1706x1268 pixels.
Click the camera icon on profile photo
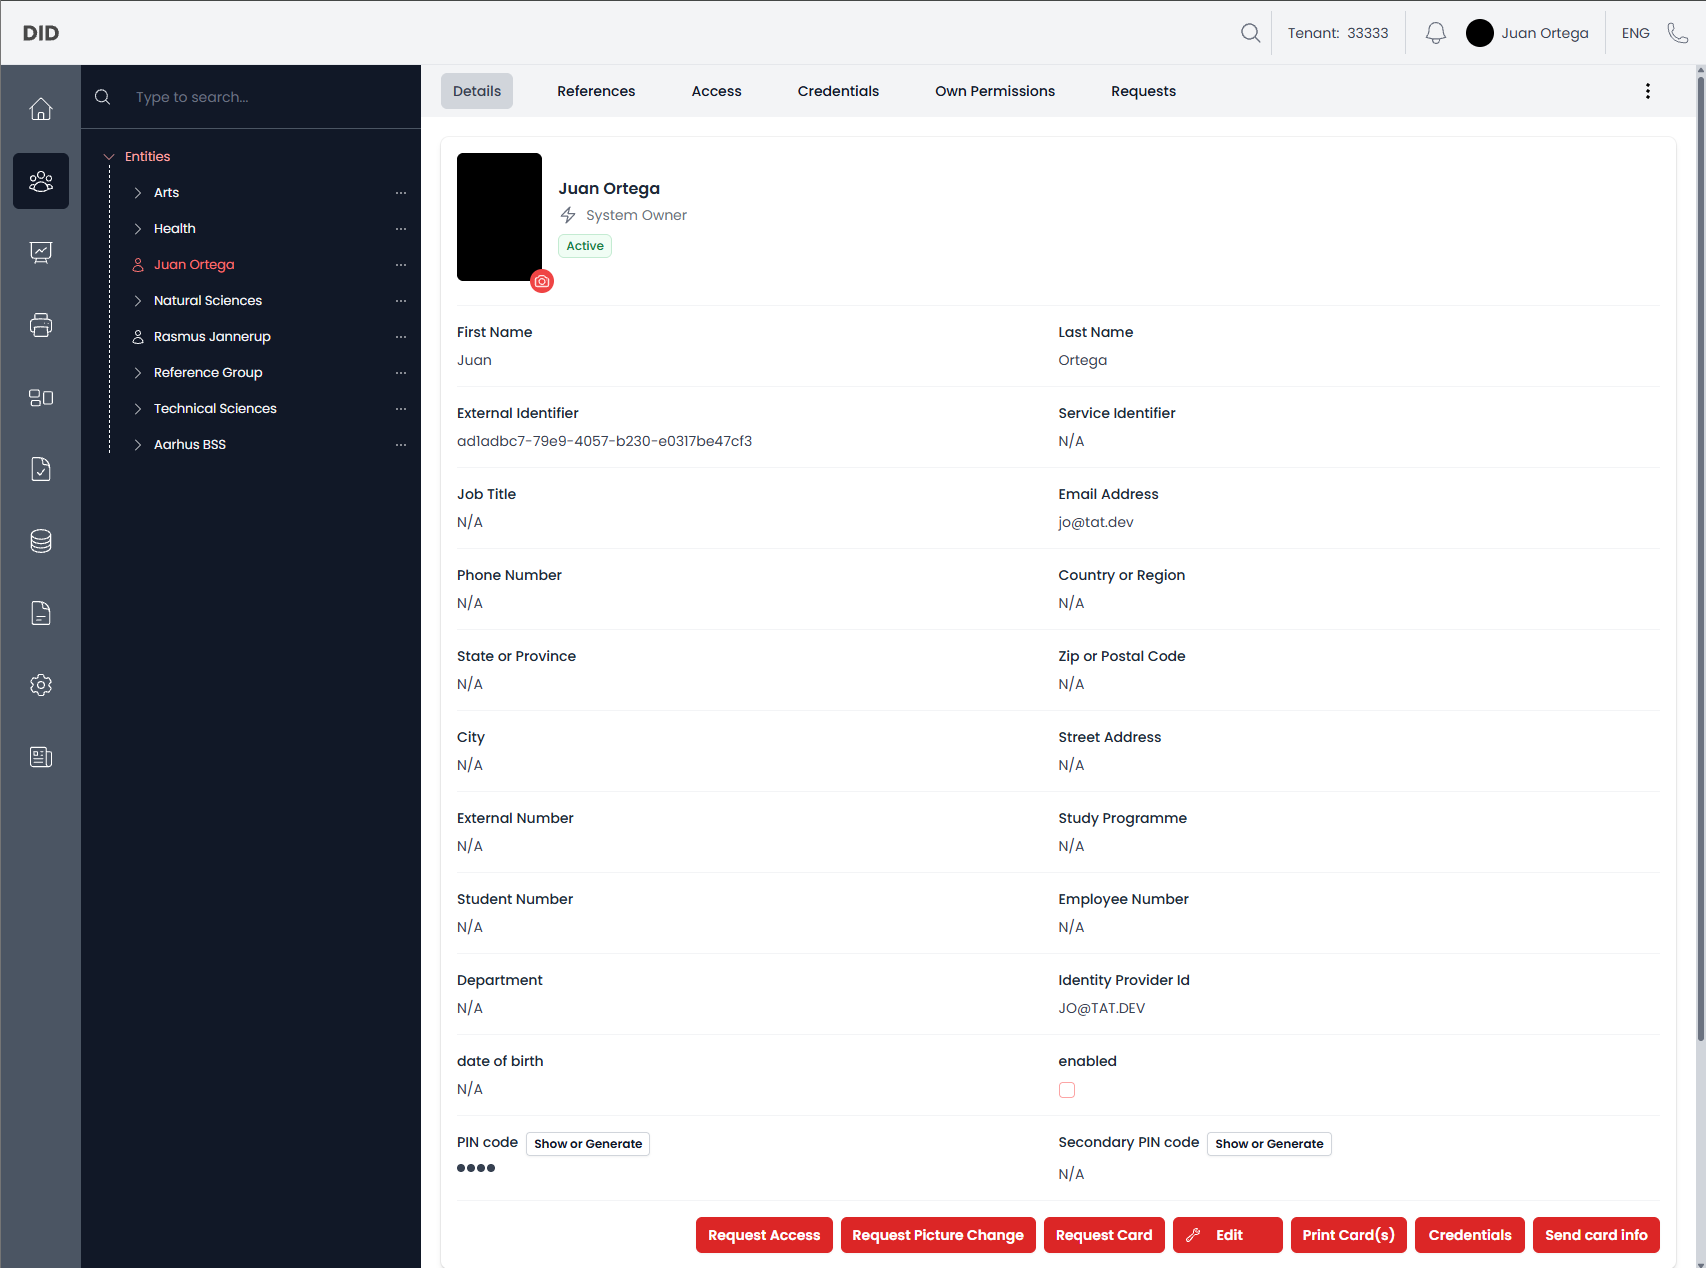542,281
